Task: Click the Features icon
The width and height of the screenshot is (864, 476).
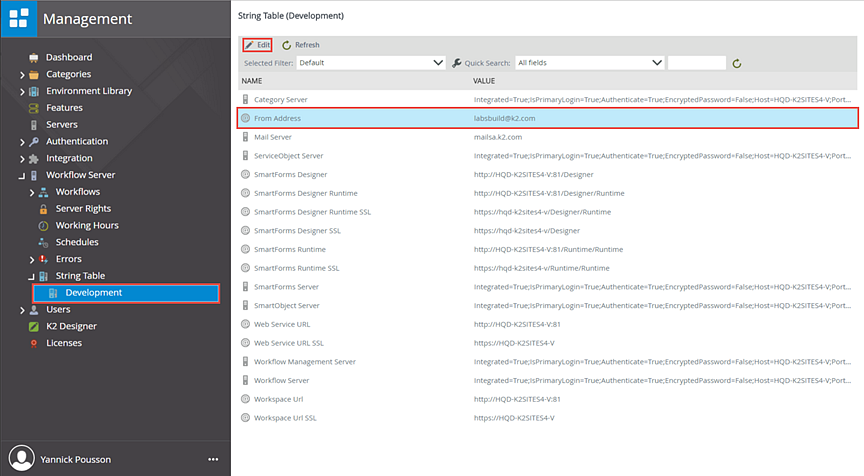Action: tap(34, 108)
